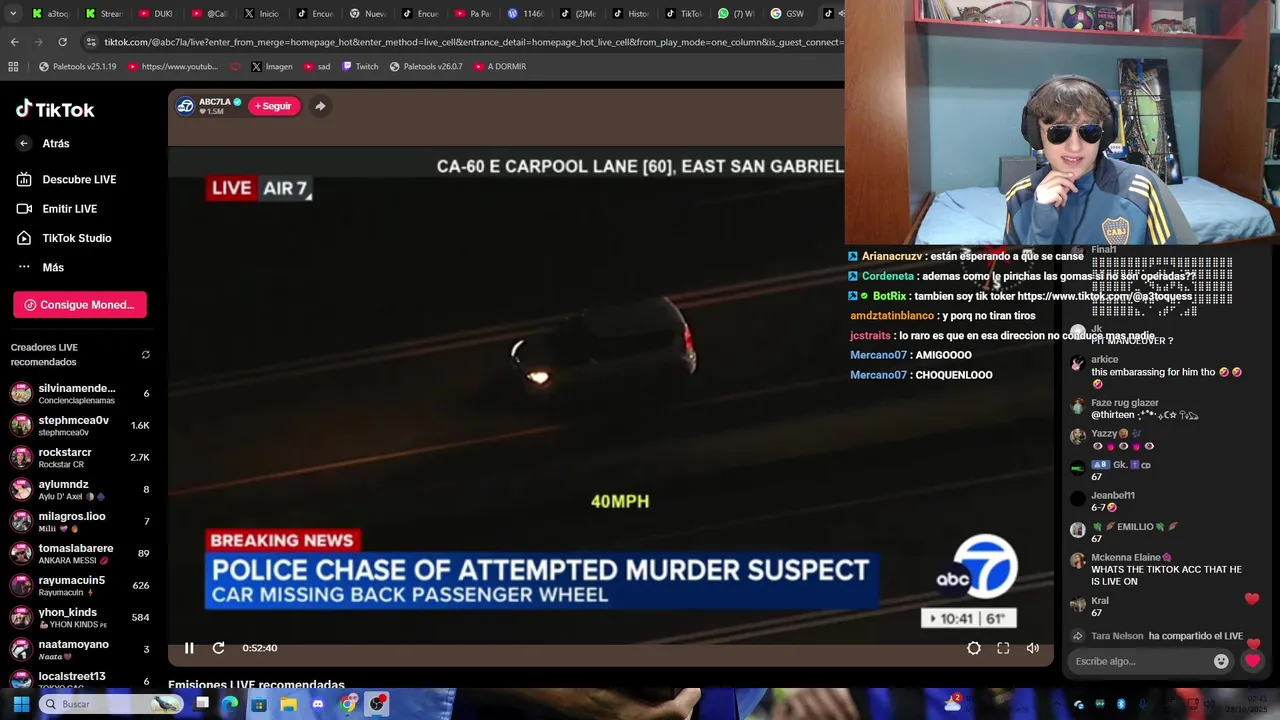Open the Más menu
The image size is (1280, 720).
tap(40, 267)
